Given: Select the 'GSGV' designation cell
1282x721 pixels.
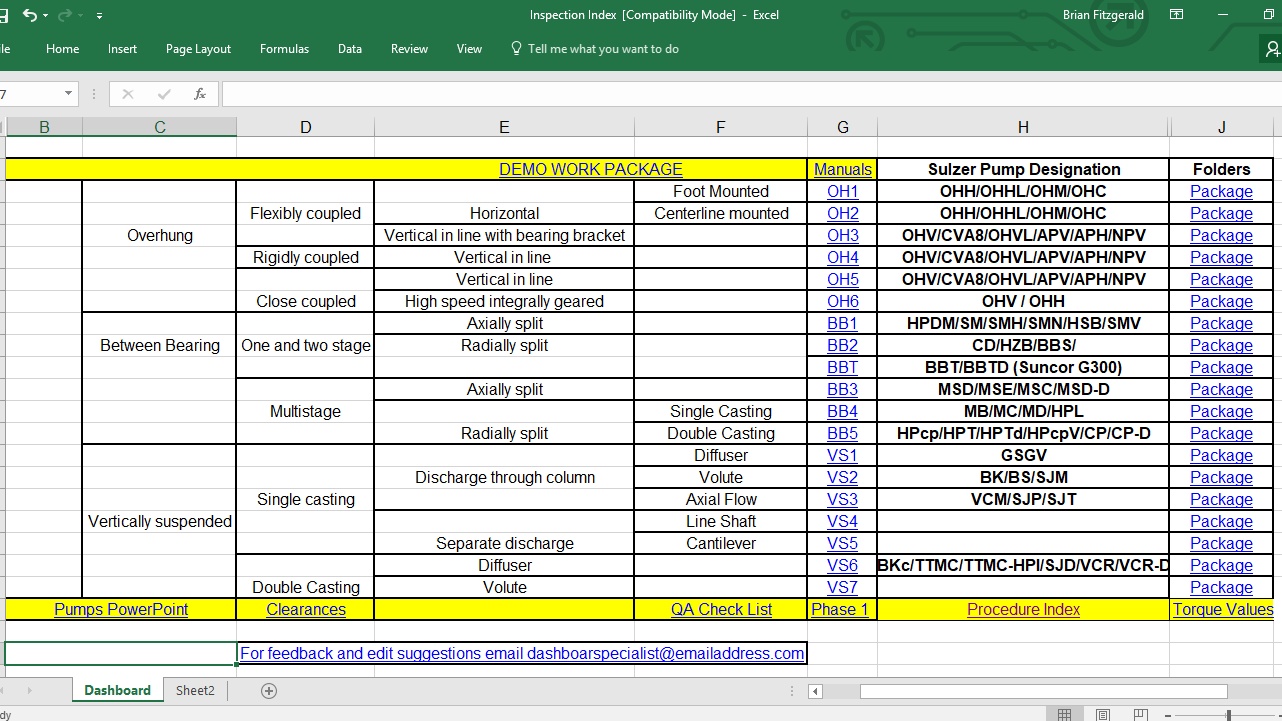Looking at the screenshot, I should tap(1024, 456).
